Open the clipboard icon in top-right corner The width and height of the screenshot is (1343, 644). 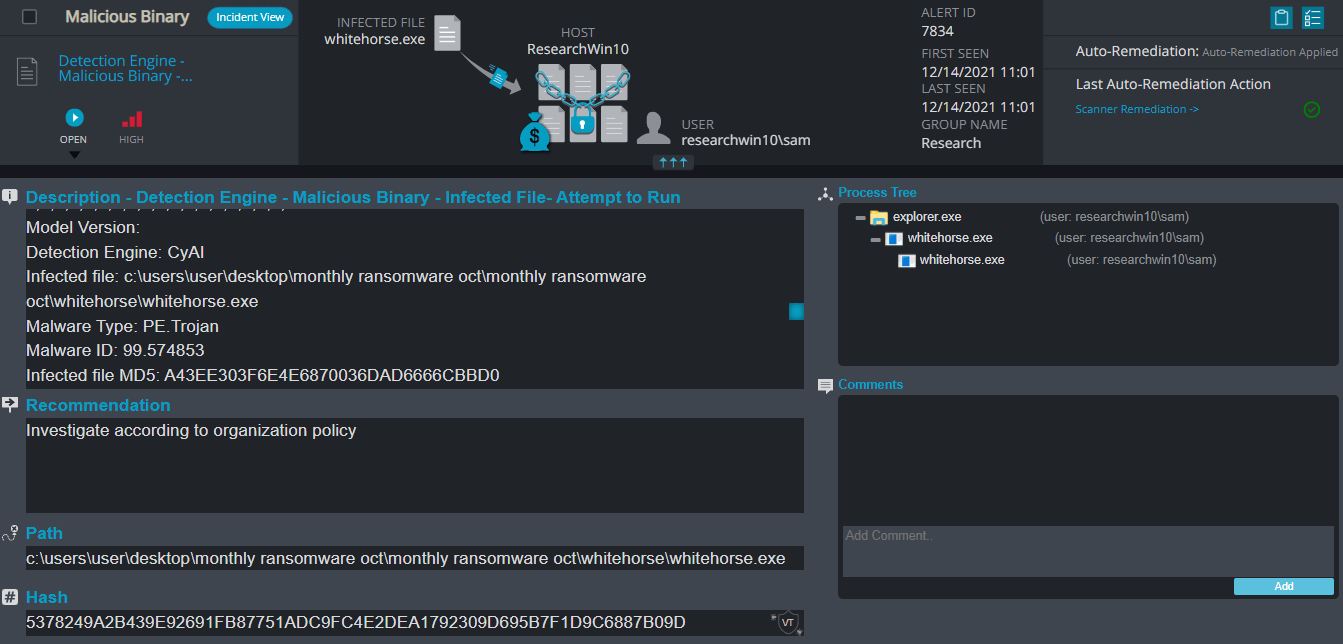1281,17
